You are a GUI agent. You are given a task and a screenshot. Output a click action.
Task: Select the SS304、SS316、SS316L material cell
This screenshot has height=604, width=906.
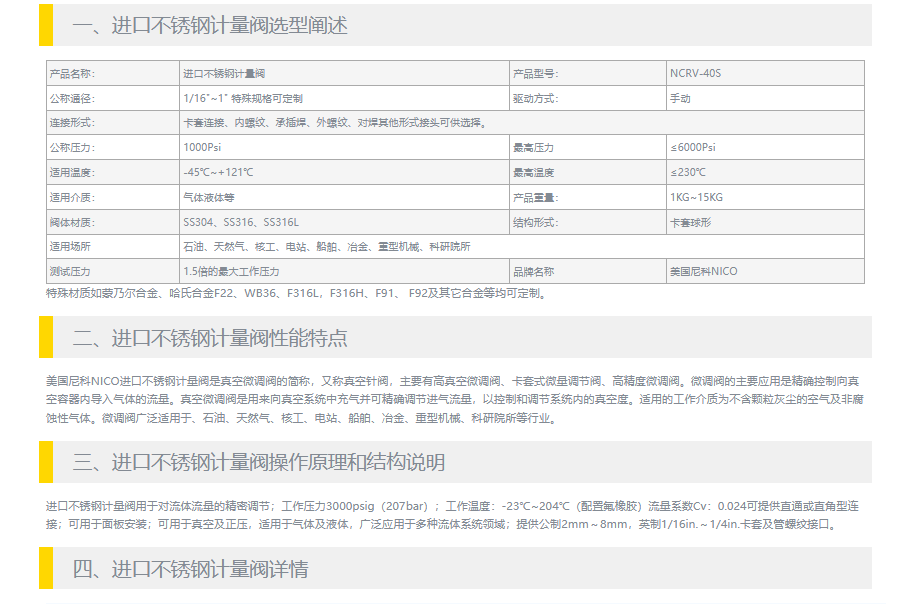(x=241, y=222)
